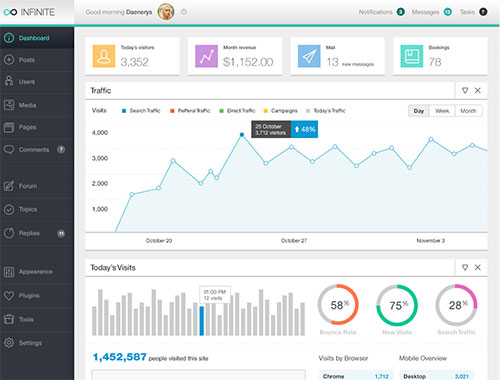The height and width of the screenshot is (380, 500).
Task: Go to the Posts menu item
Action: (x=37, y=60)
